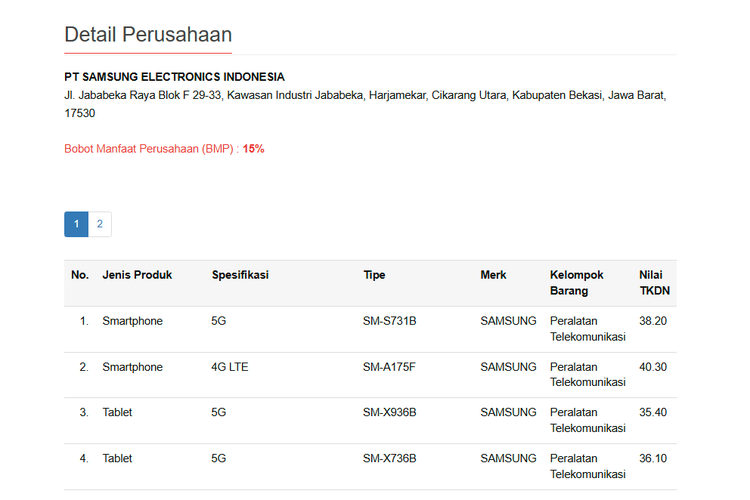Click TKDN value 40.30
750x500 pixels.
653,367
